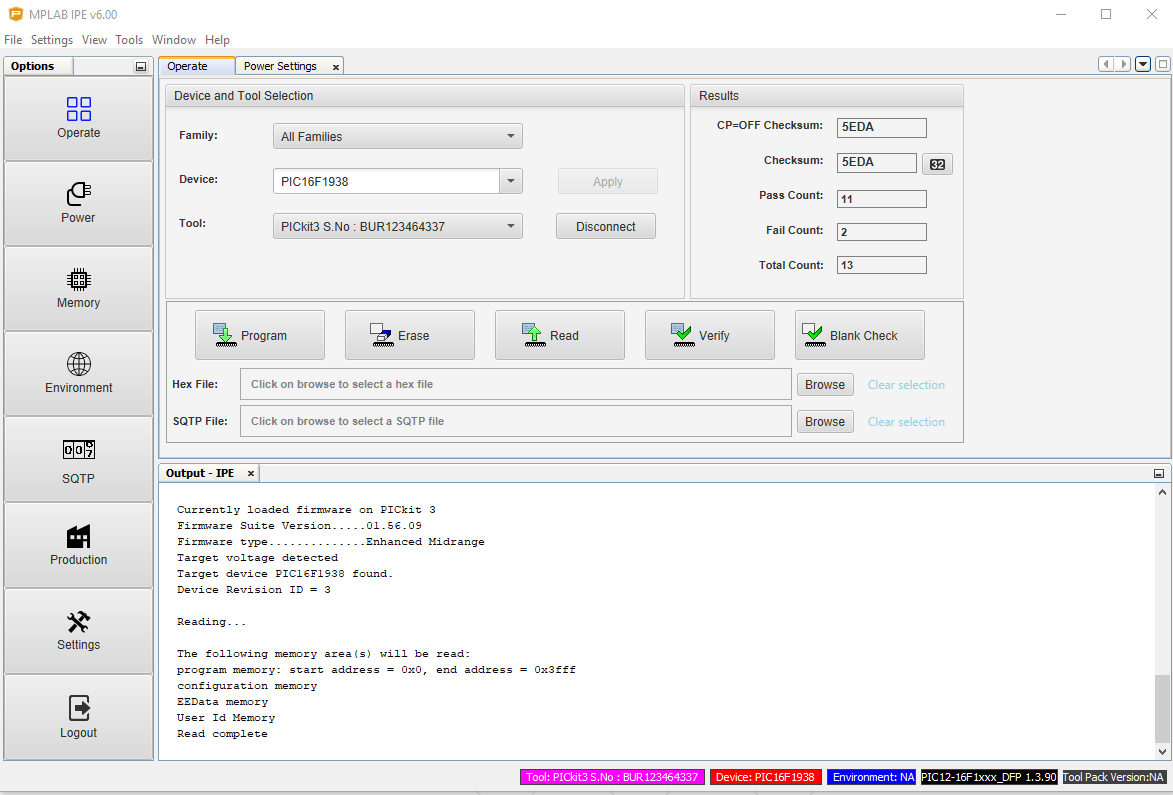Open the Power options panel
Viewport: 1173px width, 795px height.
79,203
